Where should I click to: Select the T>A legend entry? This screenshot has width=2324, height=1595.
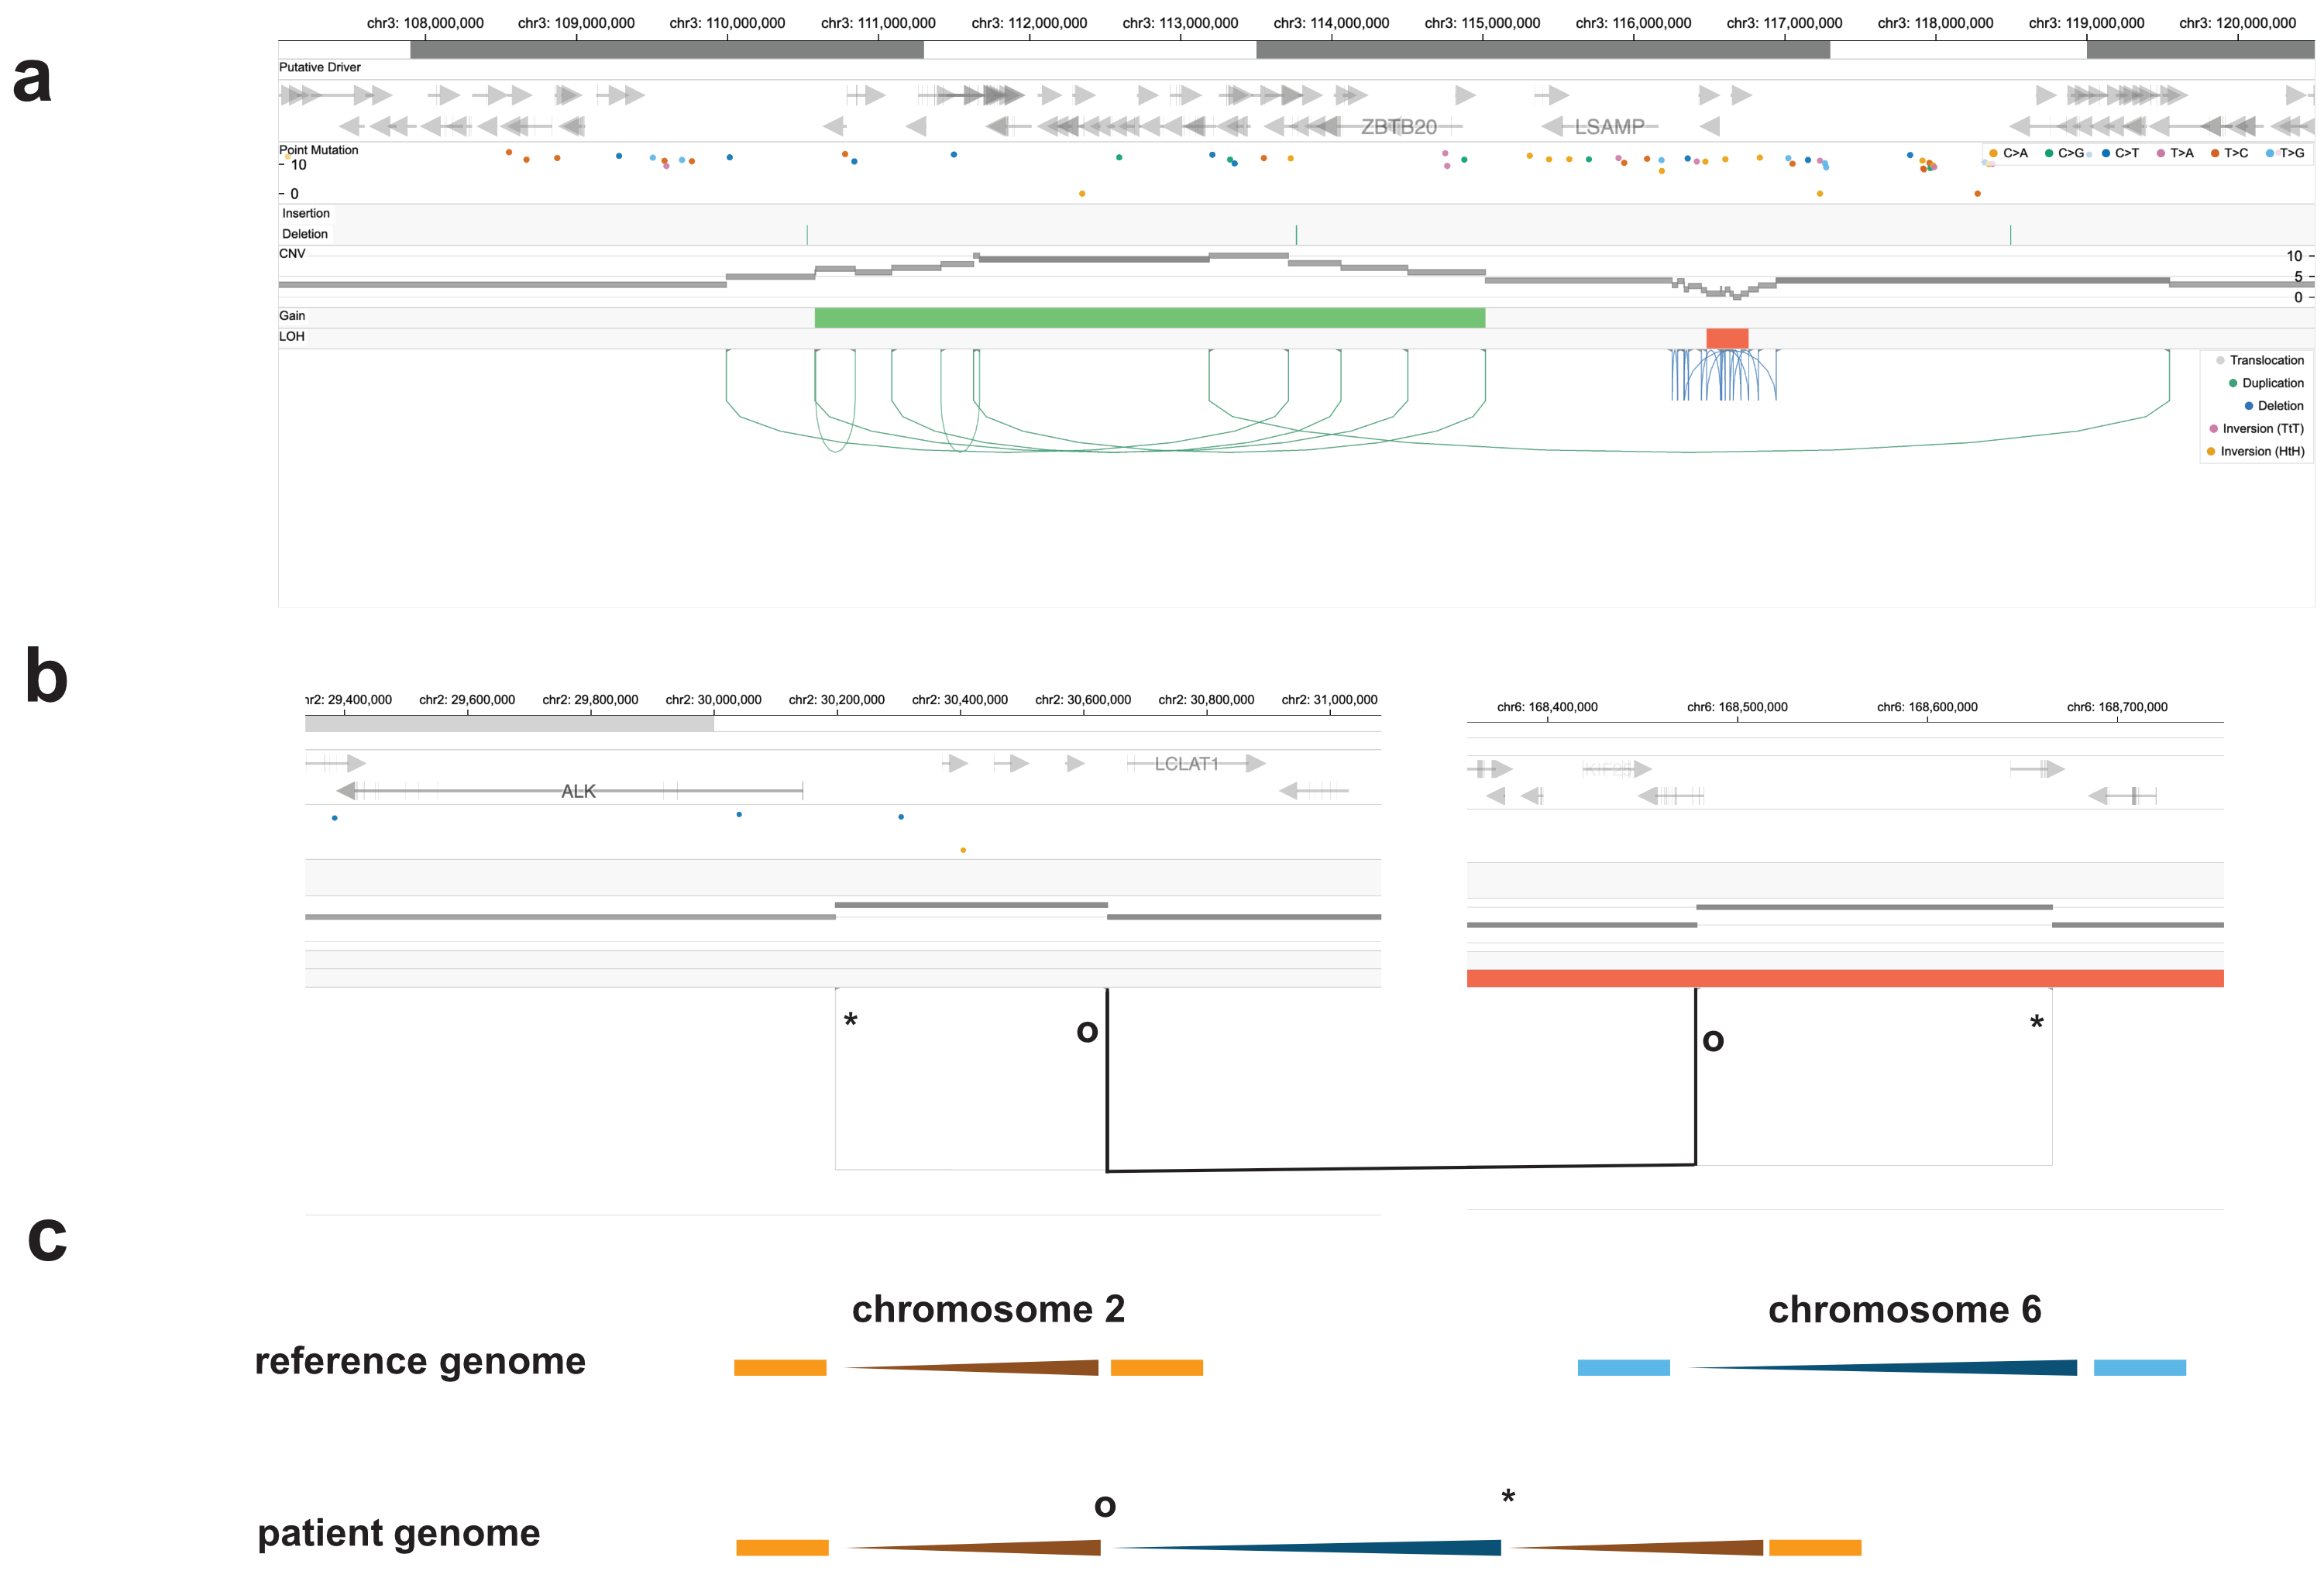pyautogui.click(x=2175, y=153)
